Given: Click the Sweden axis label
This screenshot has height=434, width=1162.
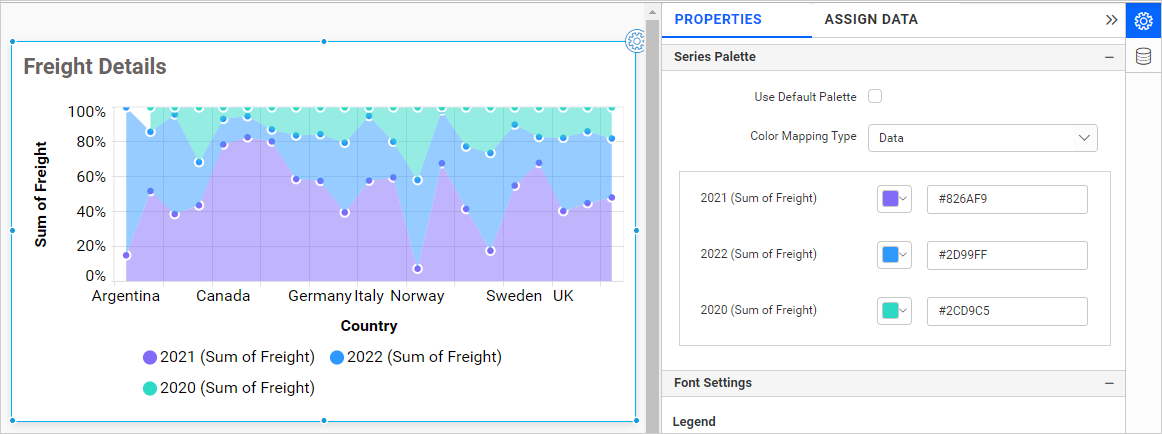Looking at the screenshot, I should click(x=514, y=296).
